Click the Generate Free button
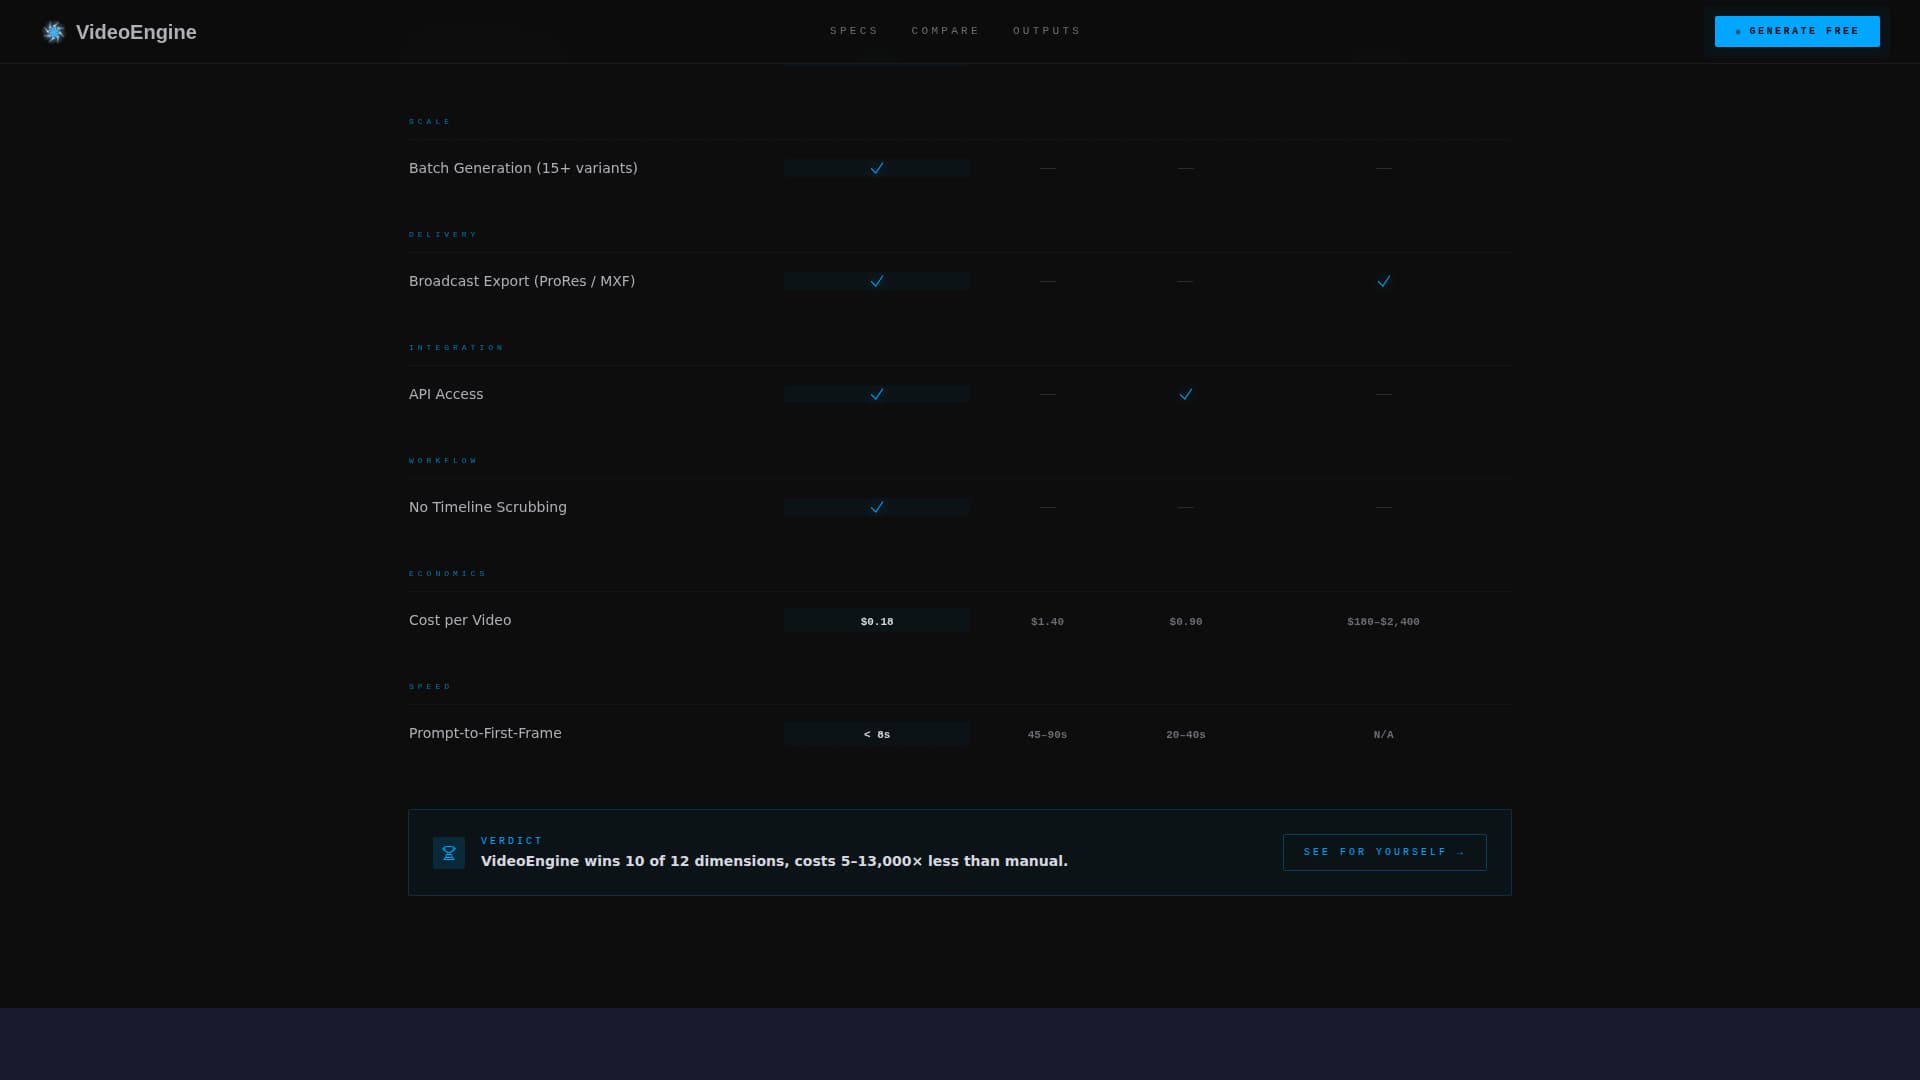The image size is (1920, 1080). [1797, 31]
